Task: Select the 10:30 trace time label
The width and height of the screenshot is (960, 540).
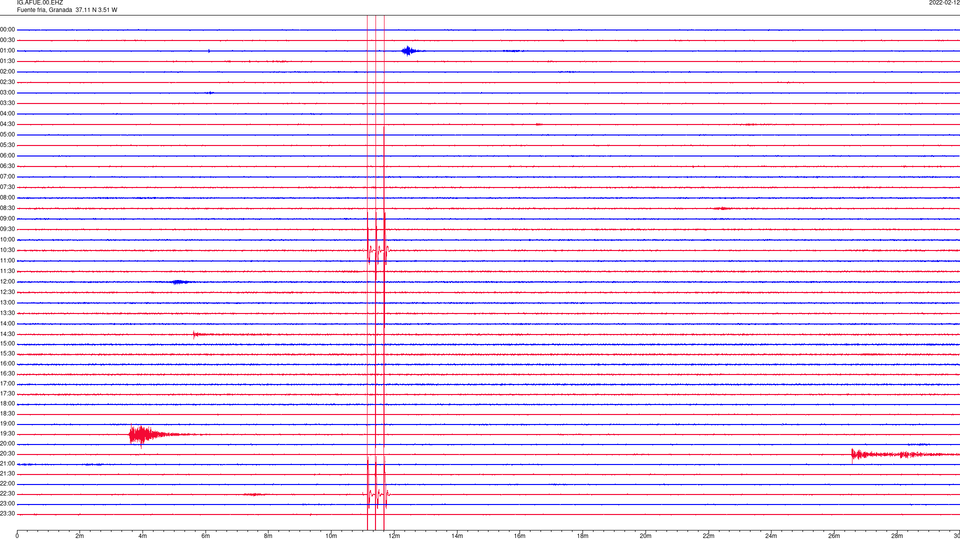Action: (8, 250)
